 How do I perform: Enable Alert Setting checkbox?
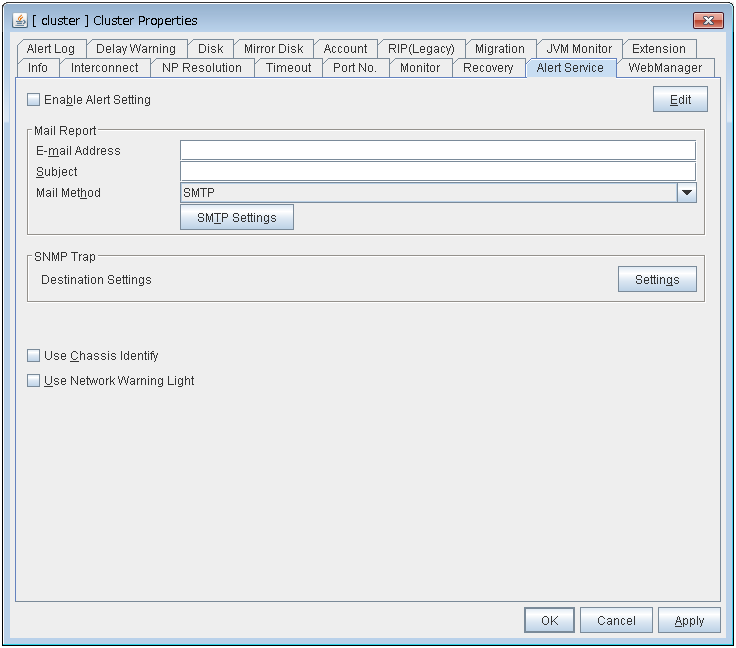pos(34,100)
